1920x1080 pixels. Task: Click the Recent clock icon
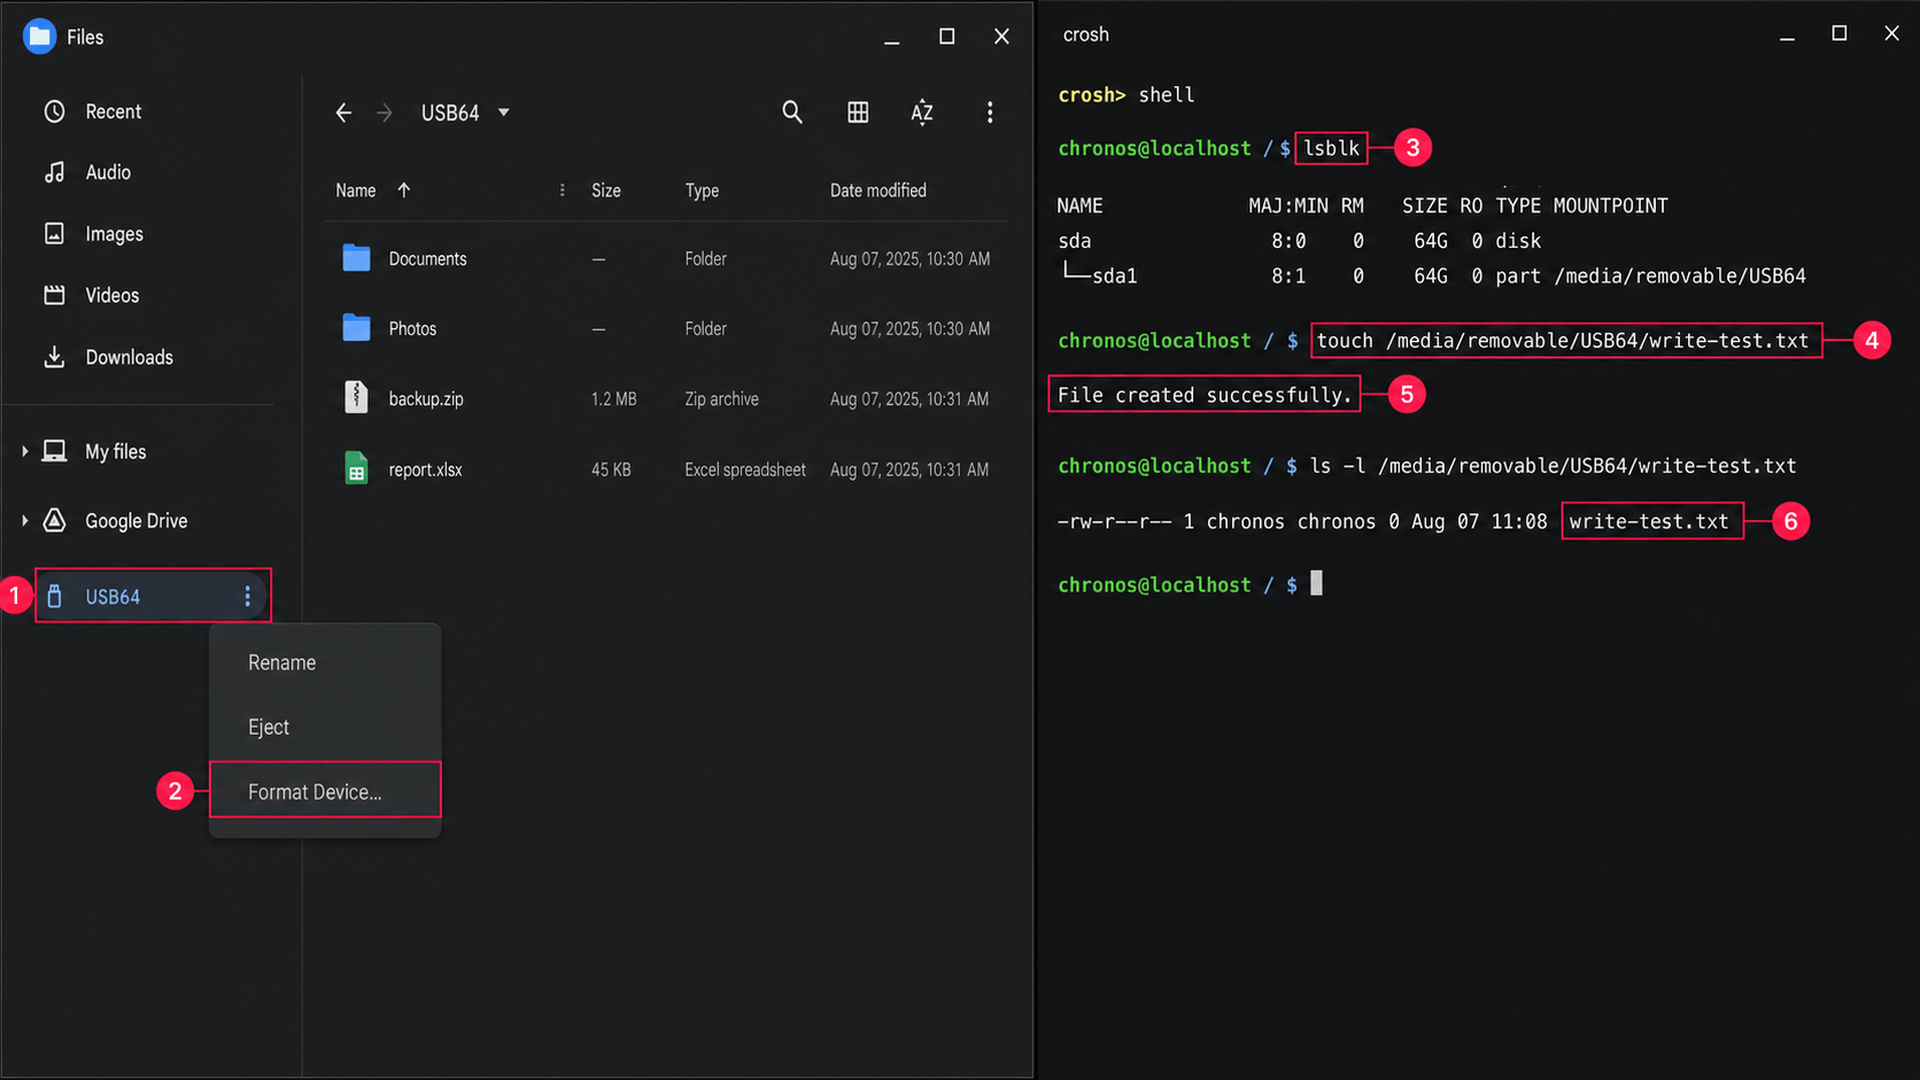coord(55,111)
